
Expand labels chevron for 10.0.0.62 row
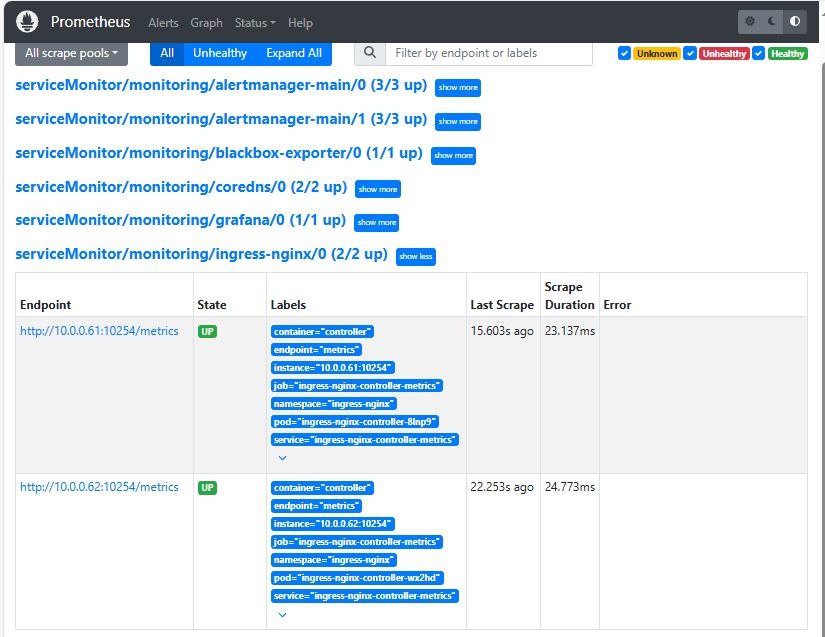283,615
